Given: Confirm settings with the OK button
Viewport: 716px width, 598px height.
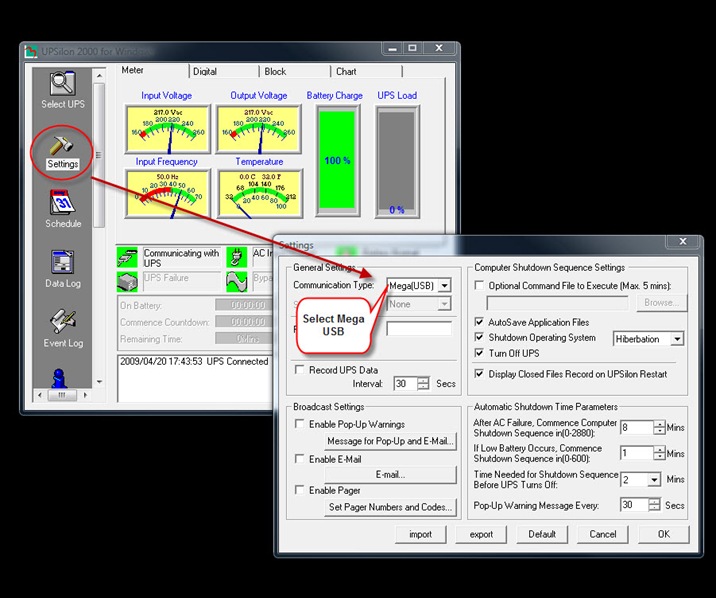Looking at the screenshot, I should pyautogui.click(x=664, y=534).
